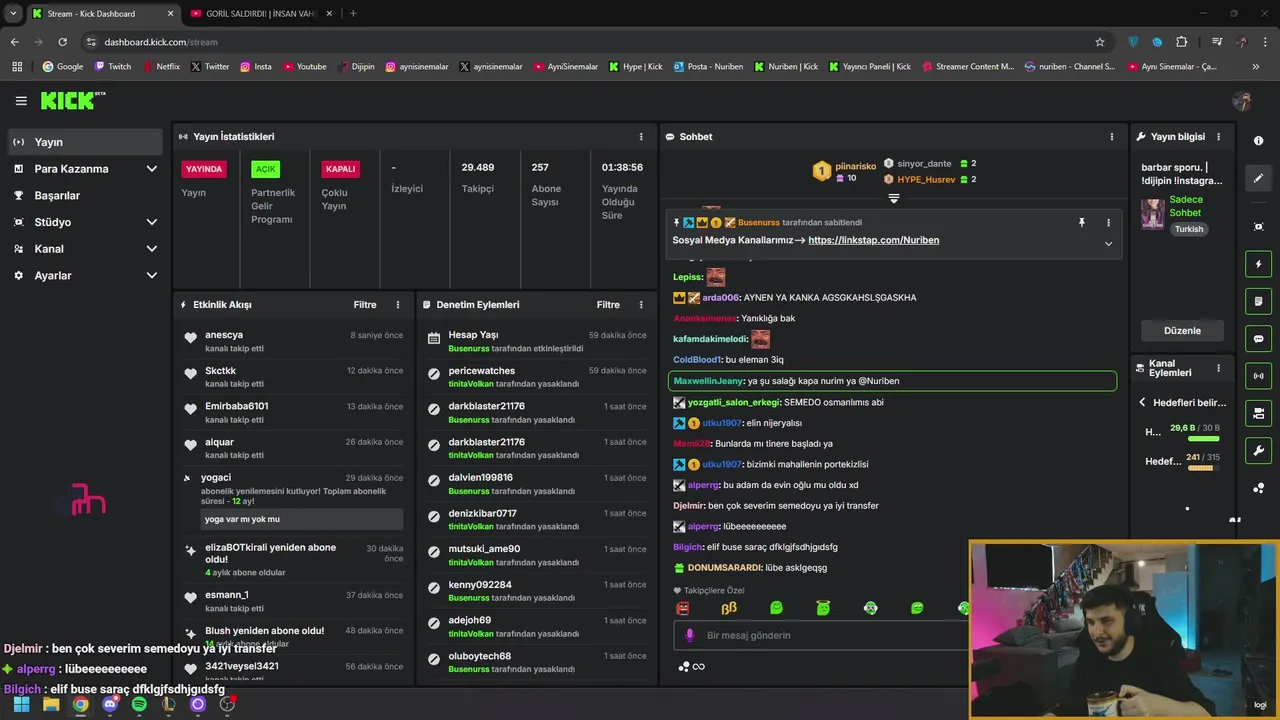Open Etkinlik Akışı Filtre dropdown

365,305
